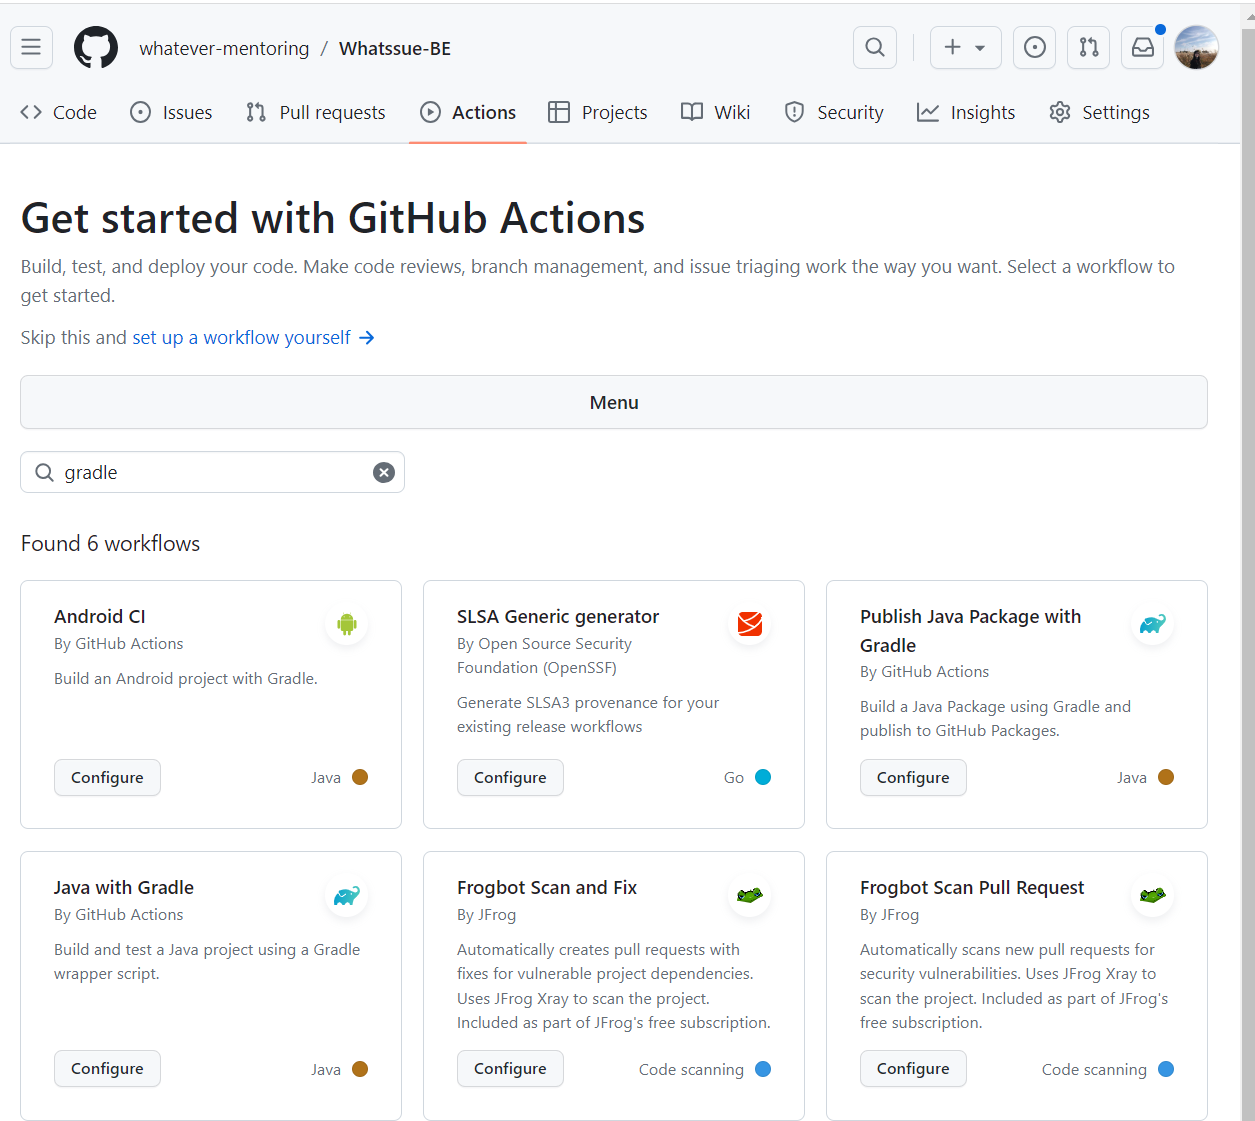Switch to the Issues tab
Image resolution: width=1255 pixels, height=1121 pixels.
point(172,112)
